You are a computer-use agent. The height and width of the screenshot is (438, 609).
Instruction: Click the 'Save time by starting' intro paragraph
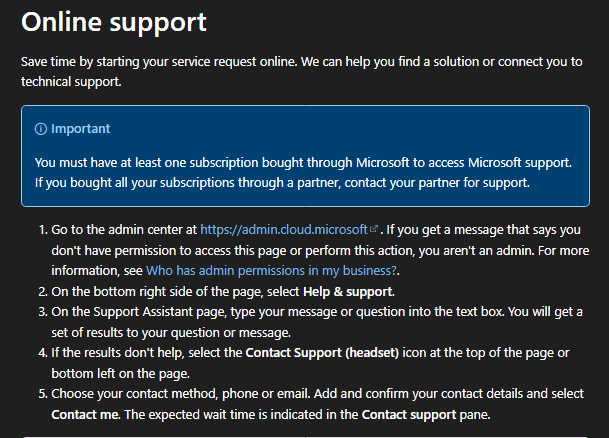pos(300,62)
